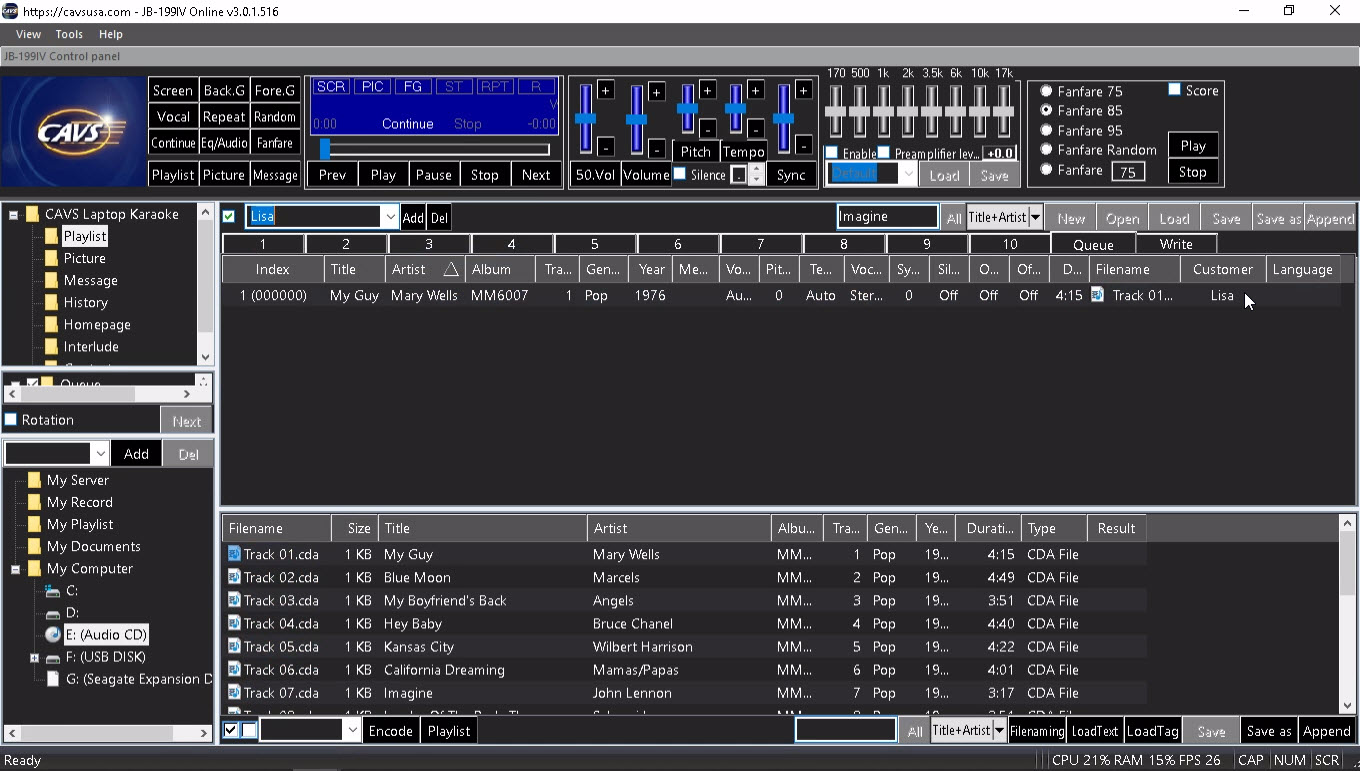Click the My Playlist folder icon
Viewport: 1360px width, 771px height.
pyautogui.click(x=35, y=524)
